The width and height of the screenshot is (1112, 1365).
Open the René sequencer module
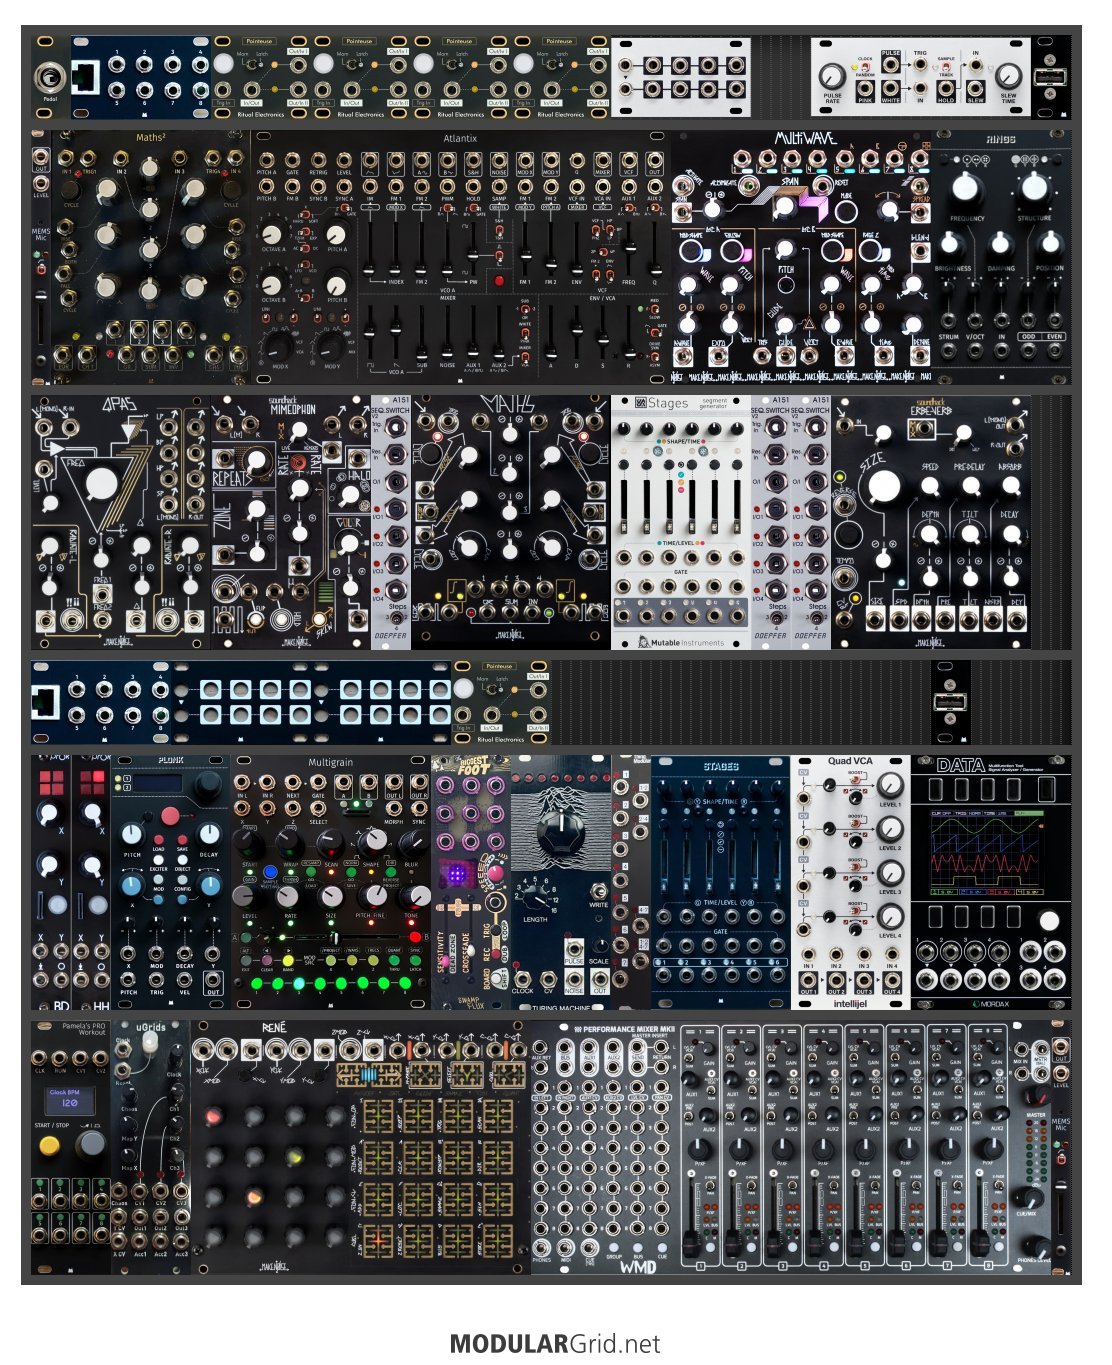(360, 1147)
